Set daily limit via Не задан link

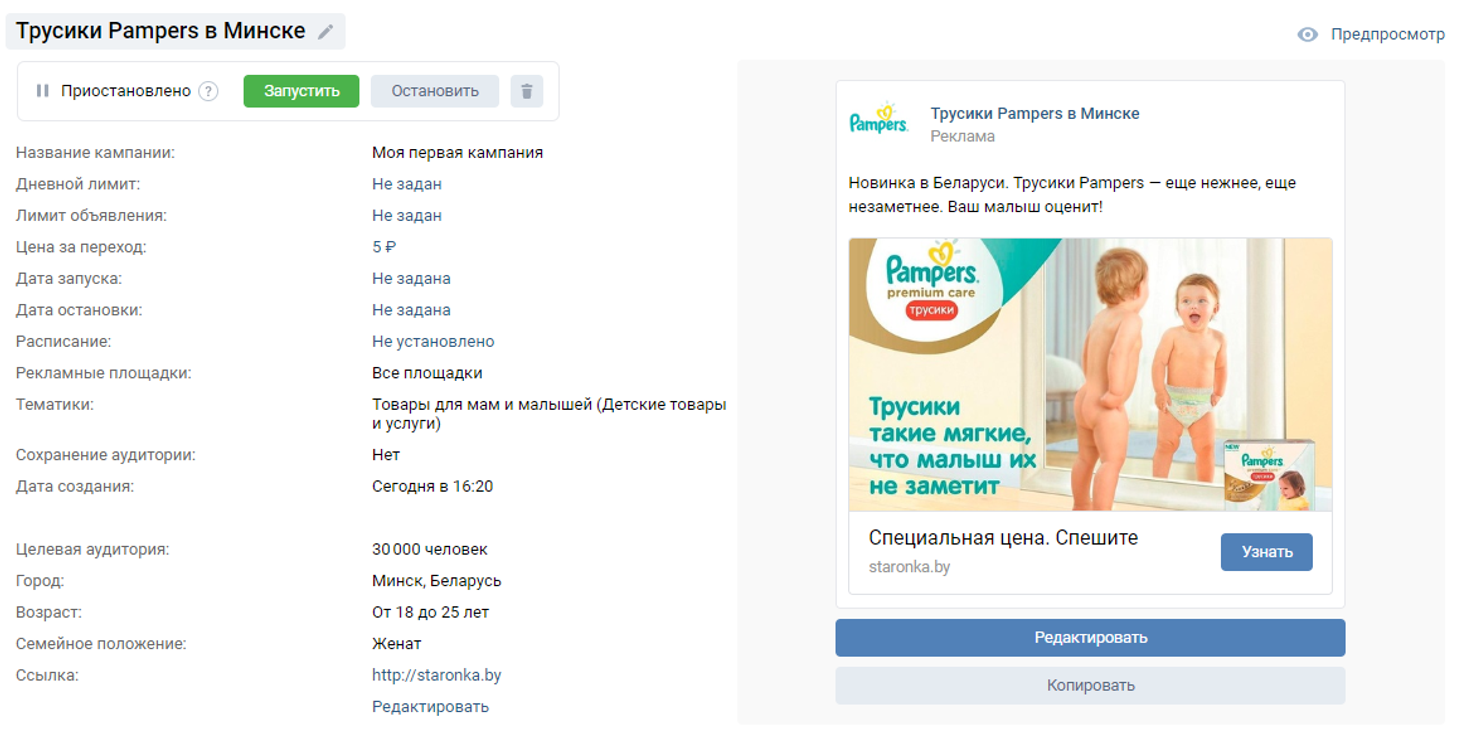(407, 184)
